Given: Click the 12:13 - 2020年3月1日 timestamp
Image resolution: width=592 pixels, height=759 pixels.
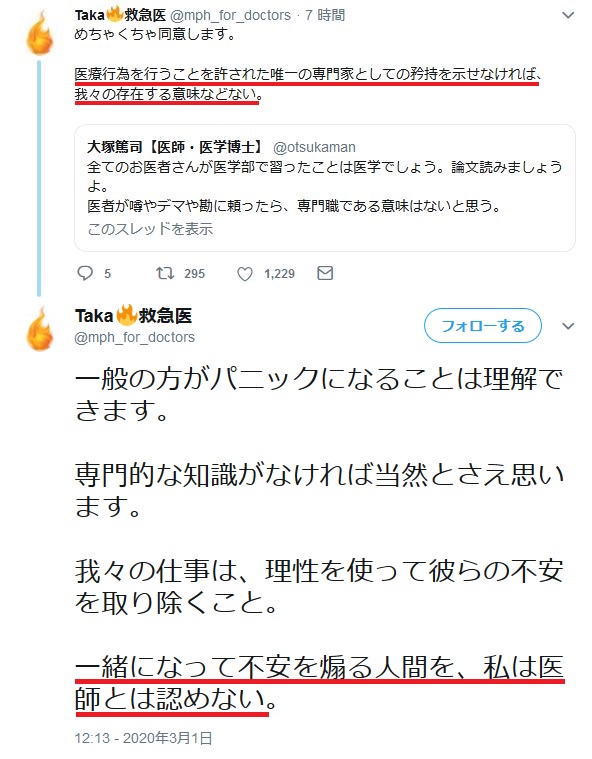Looking at the screenshot, I should tap(144, 738).
